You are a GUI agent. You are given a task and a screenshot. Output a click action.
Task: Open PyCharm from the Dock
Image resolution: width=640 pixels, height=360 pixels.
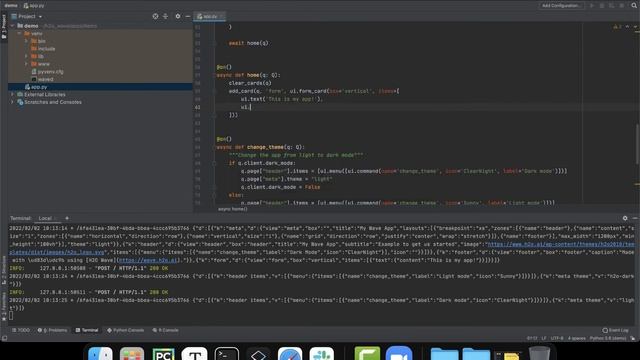pyautogui.click(x=163, y=354)
